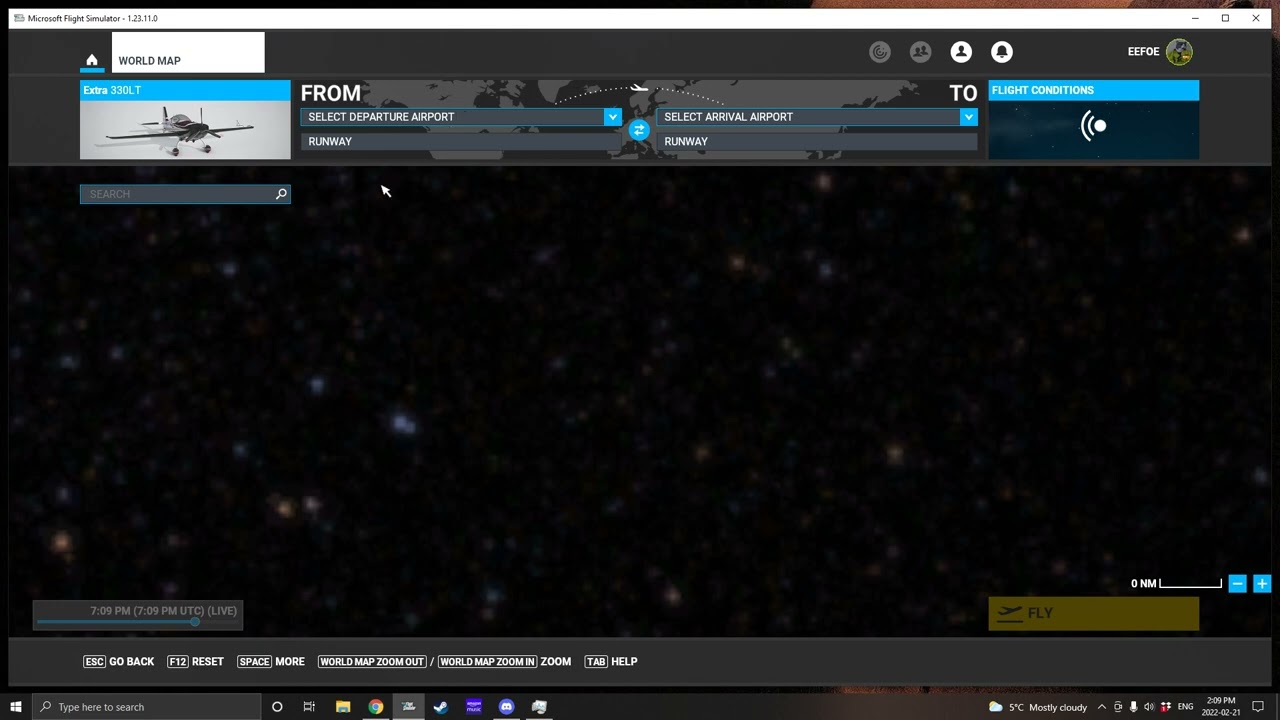Click the EEFOE username label

(x=1143, y=52)
